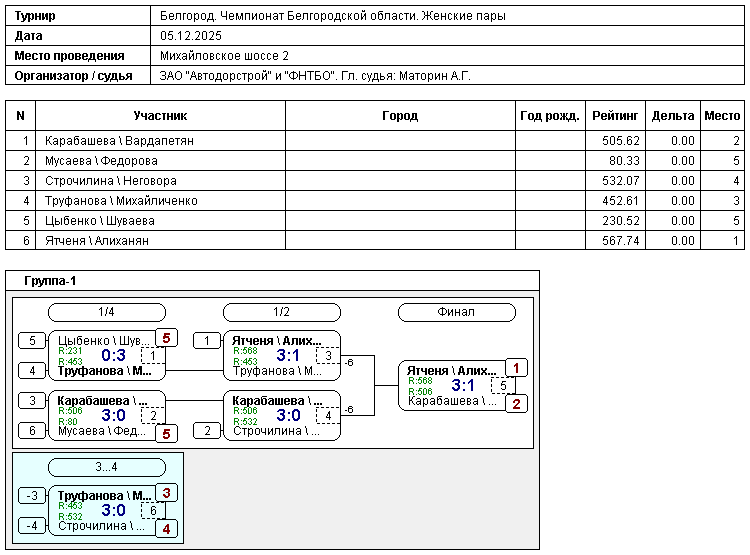
Task: Click dashed match number 5 in final
Action: click(x=504, y=386)
